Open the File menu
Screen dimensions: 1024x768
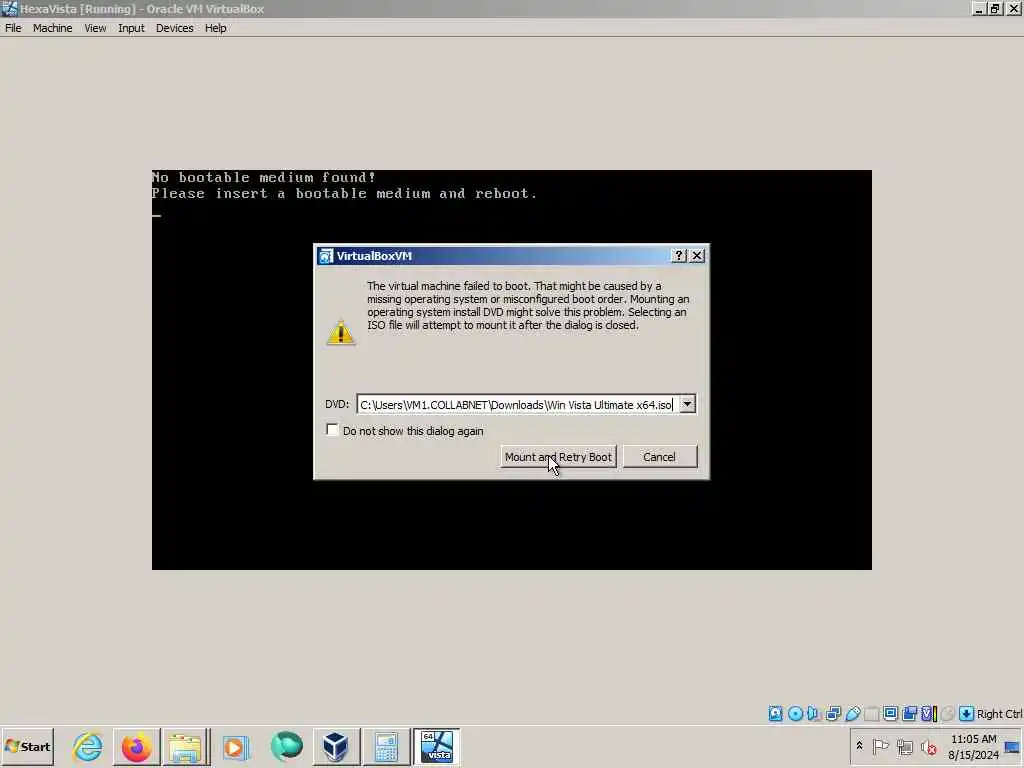pos(13,28)
